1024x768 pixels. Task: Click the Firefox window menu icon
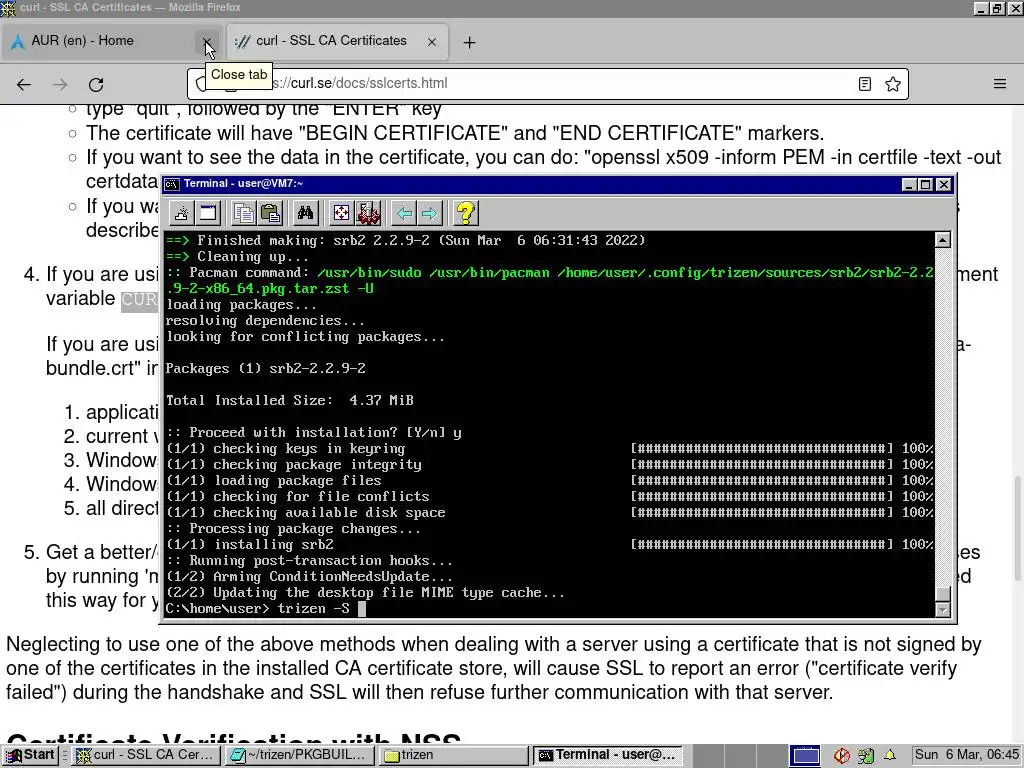(x=8, y=8)
